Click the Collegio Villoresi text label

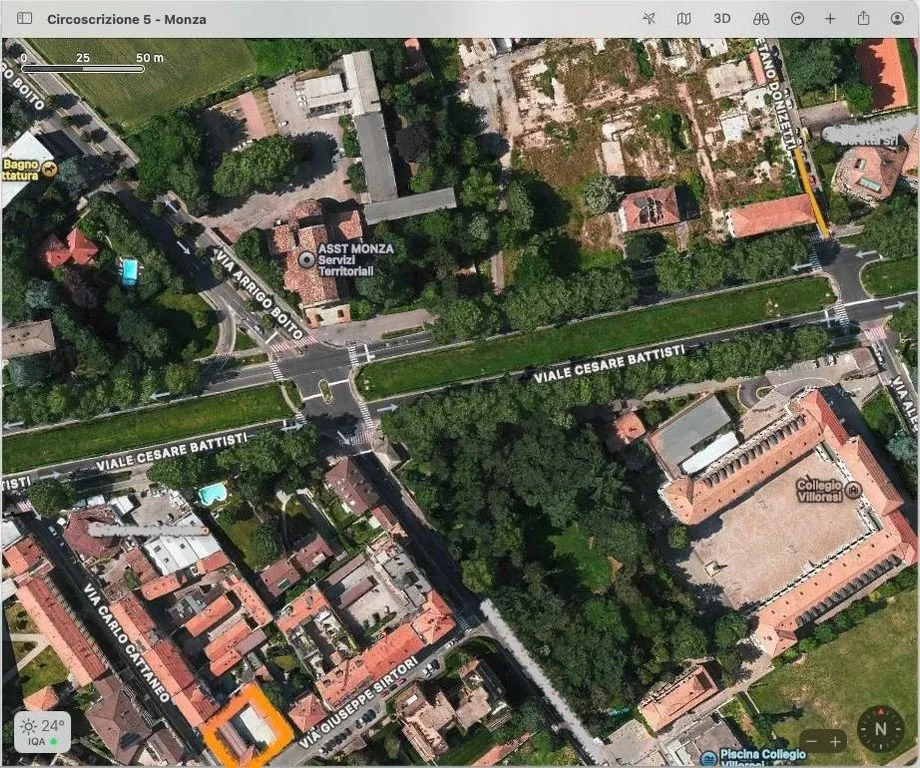tap(819, 490)
